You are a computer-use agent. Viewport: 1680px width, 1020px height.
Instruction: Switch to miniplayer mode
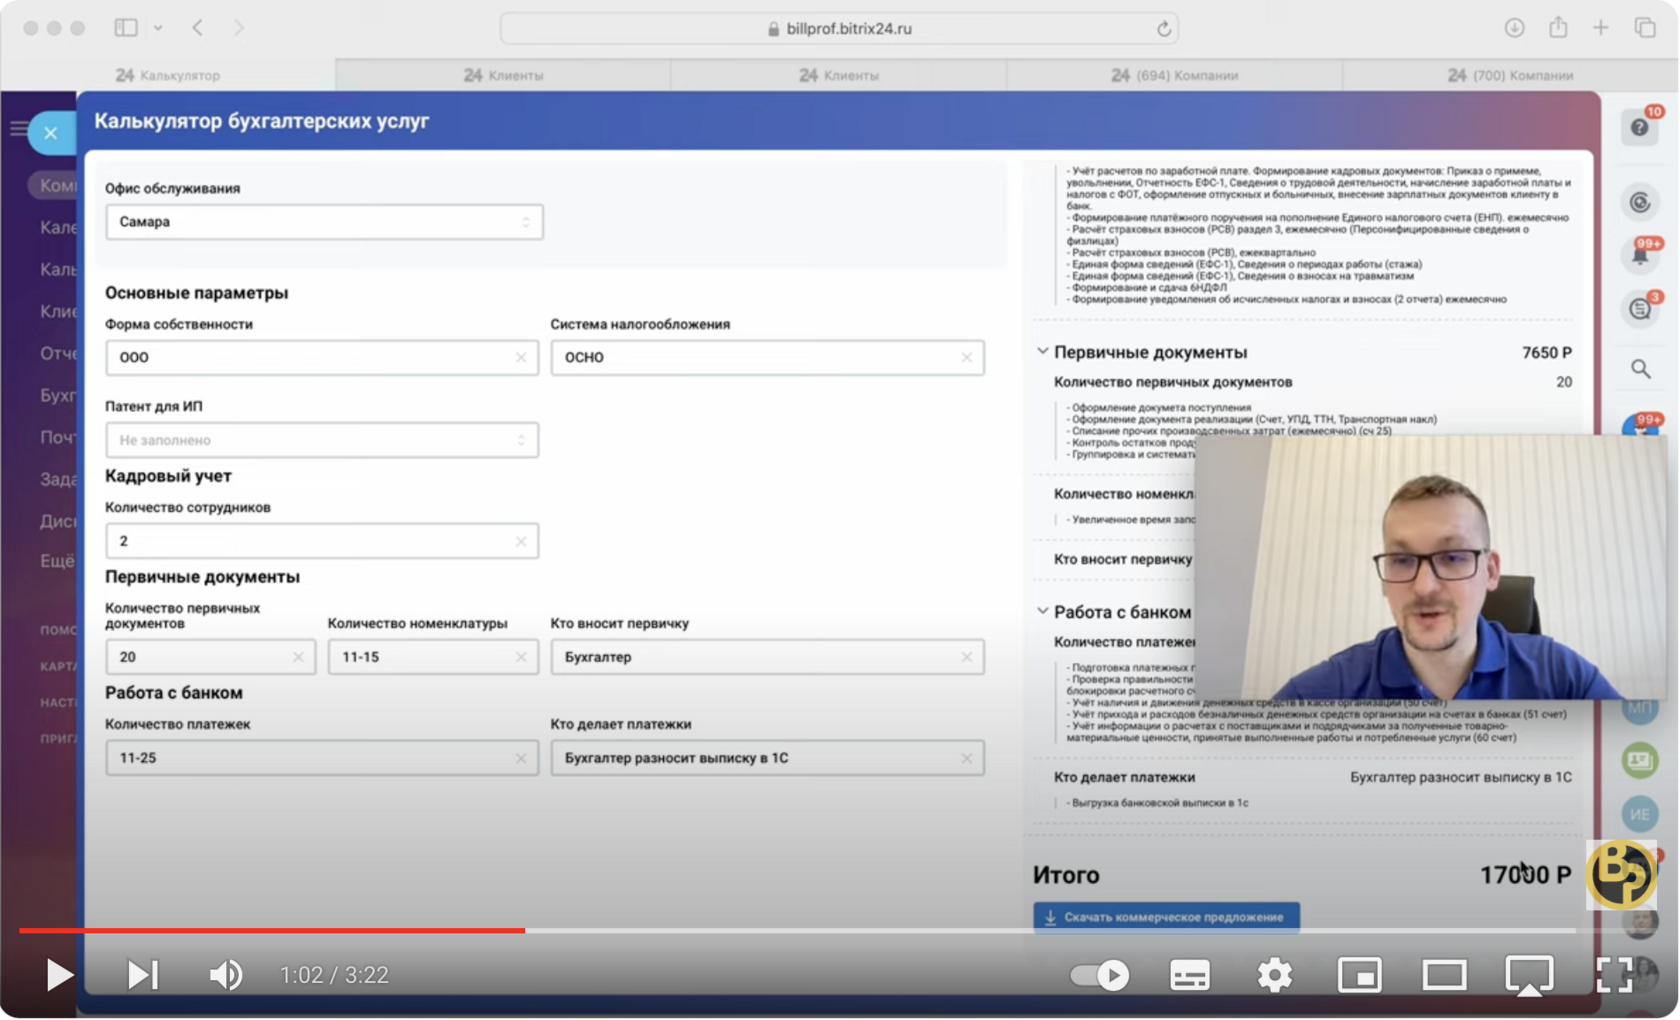tap(1360, 975)
